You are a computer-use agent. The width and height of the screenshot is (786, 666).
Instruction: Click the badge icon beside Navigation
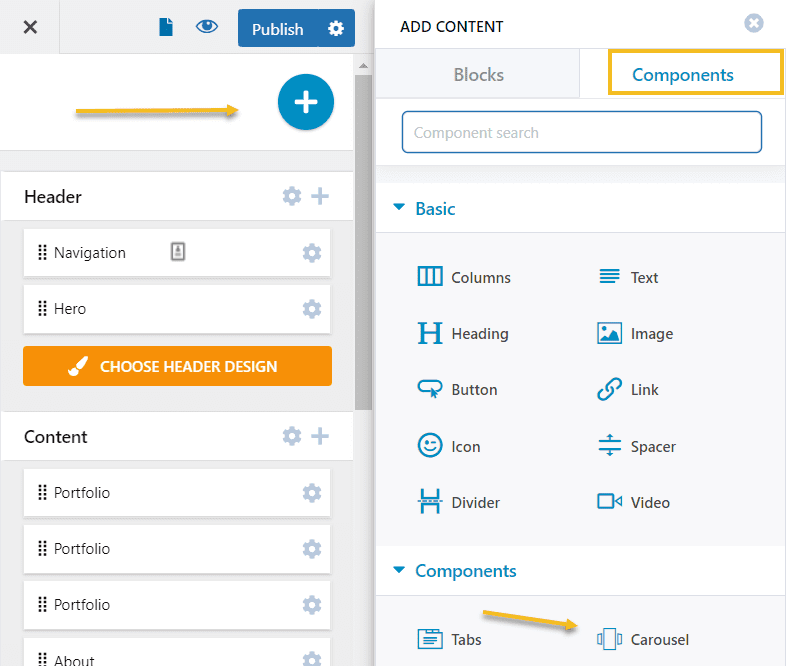tap(178, 252)
